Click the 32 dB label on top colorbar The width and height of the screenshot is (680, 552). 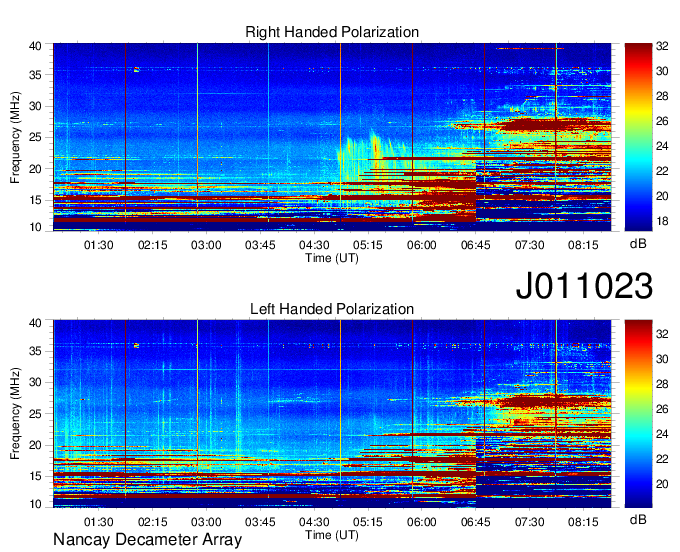pos(662,46)
